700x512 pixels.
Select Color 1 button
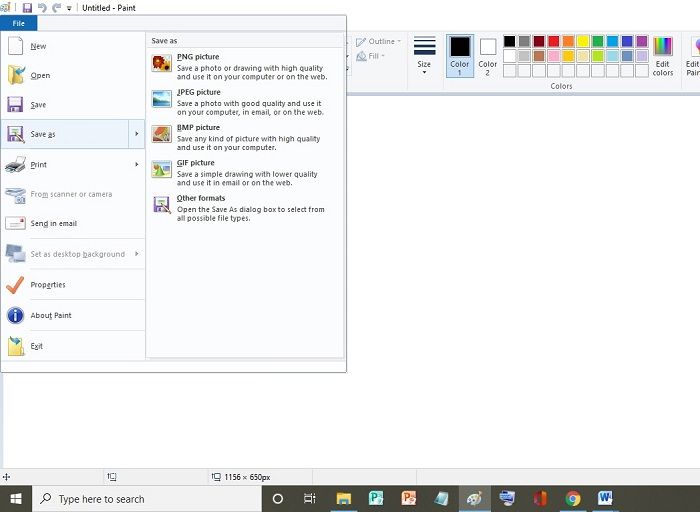460,56
